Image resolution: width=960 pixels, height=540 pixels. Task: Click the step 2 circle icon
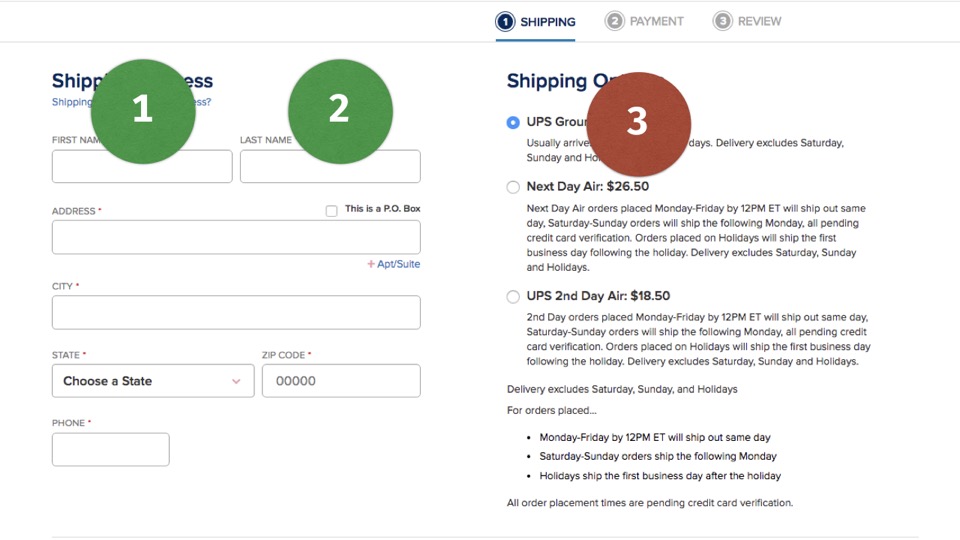coord(614,21)
